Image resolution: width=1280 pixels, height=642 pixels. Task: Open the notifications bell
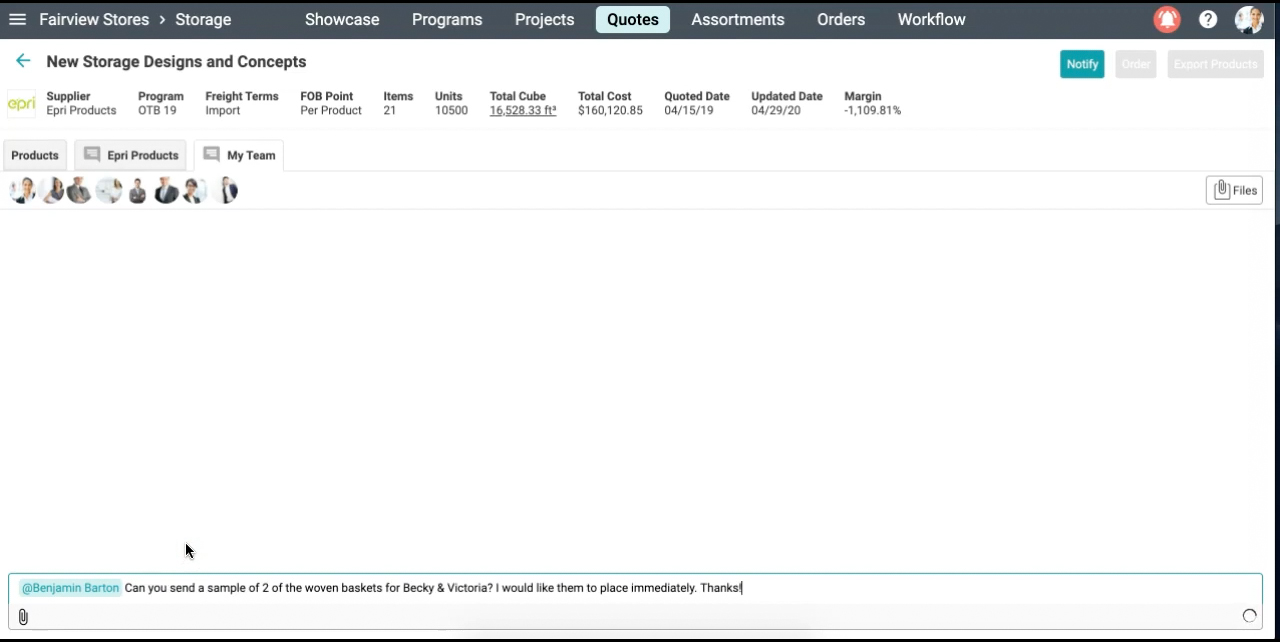point(1166,19)
